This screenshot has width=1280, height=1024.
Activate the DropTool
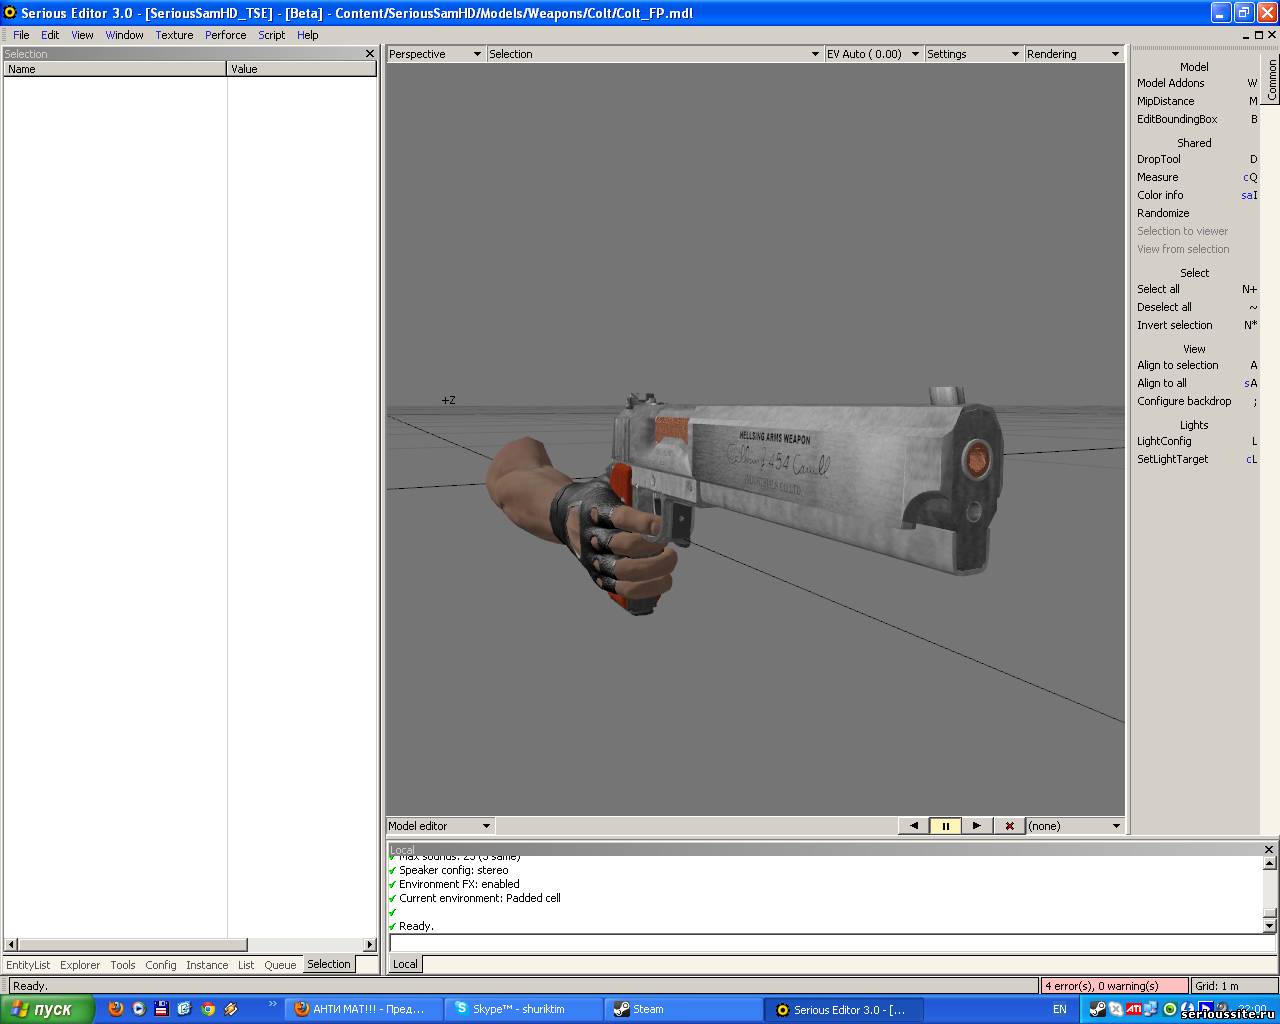1197,159
